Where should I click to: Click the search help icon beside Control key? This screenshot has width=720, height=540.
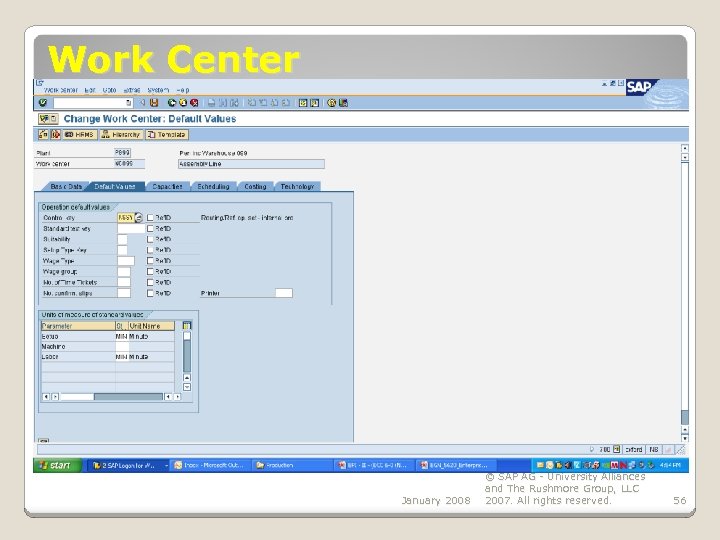tap(138, 218)
